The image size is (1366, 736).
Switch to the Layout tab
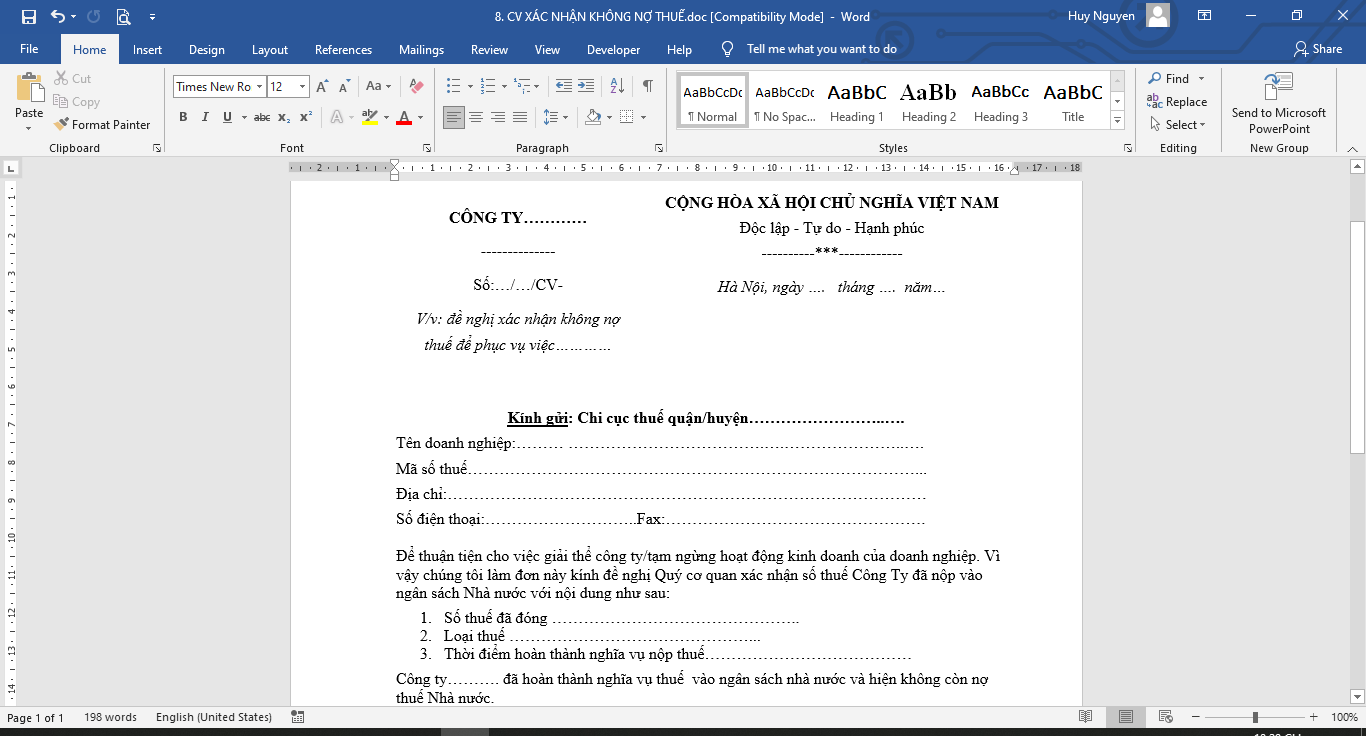tap(269, 50)
